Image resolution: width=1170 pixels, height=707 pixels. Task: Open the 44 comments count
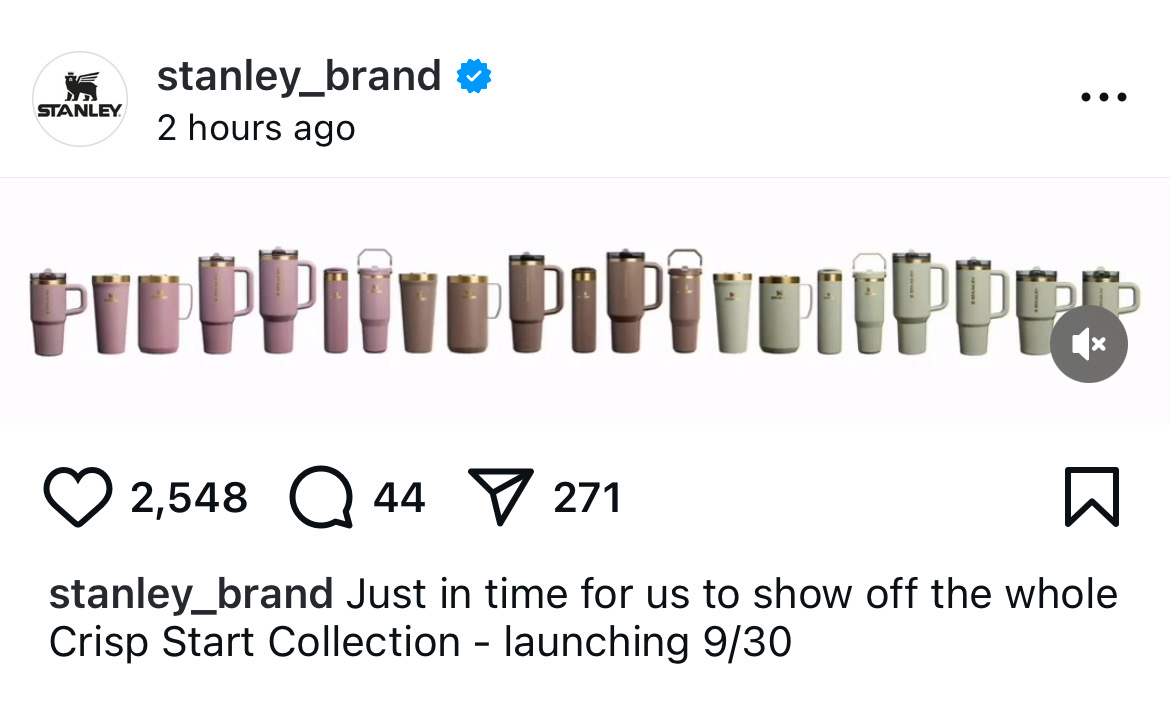[399, 497]
